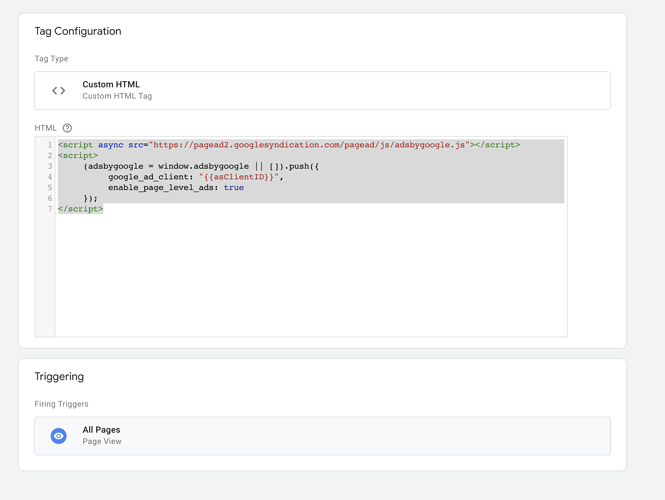Click the Tag Type label

(51, 59)
